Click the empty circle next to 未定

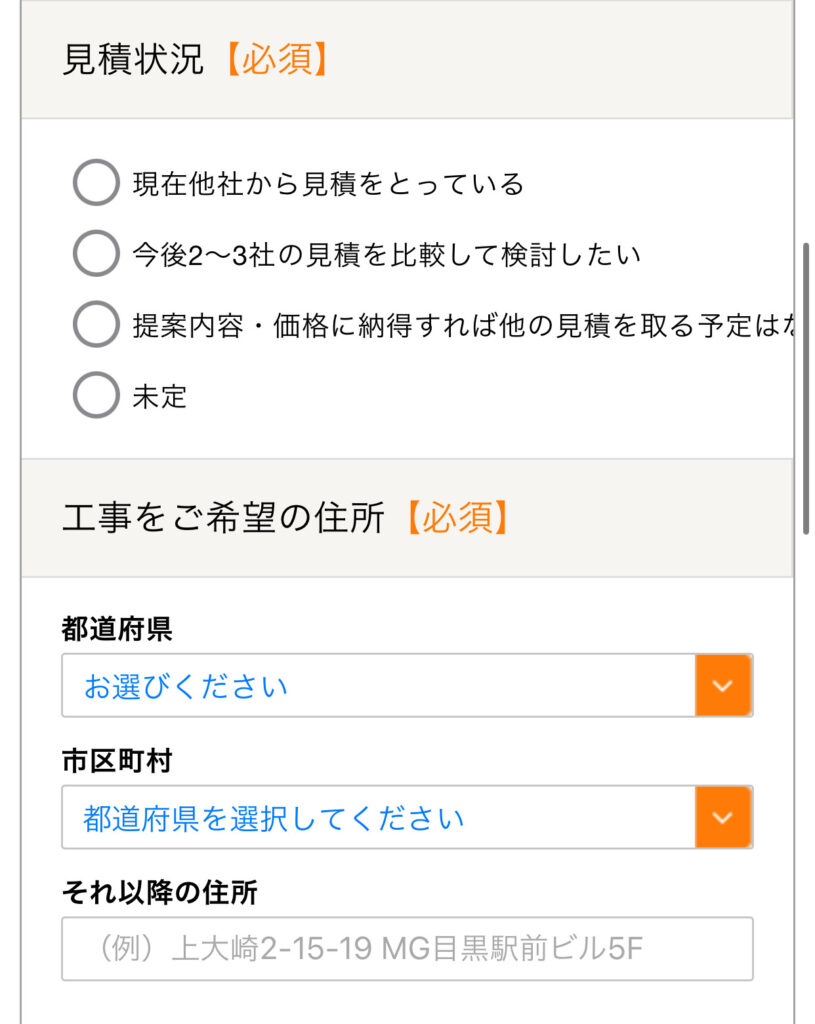tap(96, 397)
